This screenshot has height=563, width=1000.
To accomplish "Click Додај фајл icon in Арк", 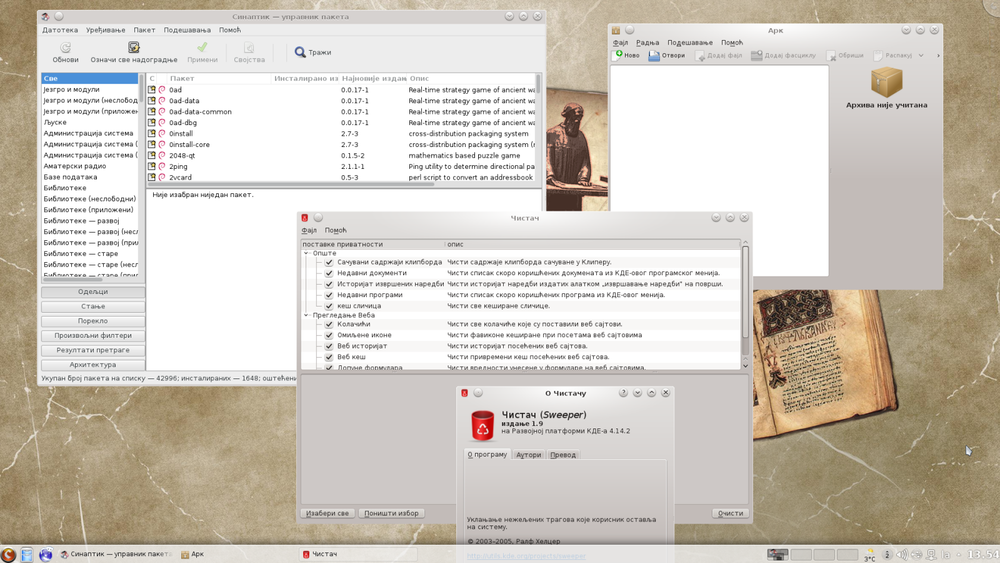I will point(700,55).
